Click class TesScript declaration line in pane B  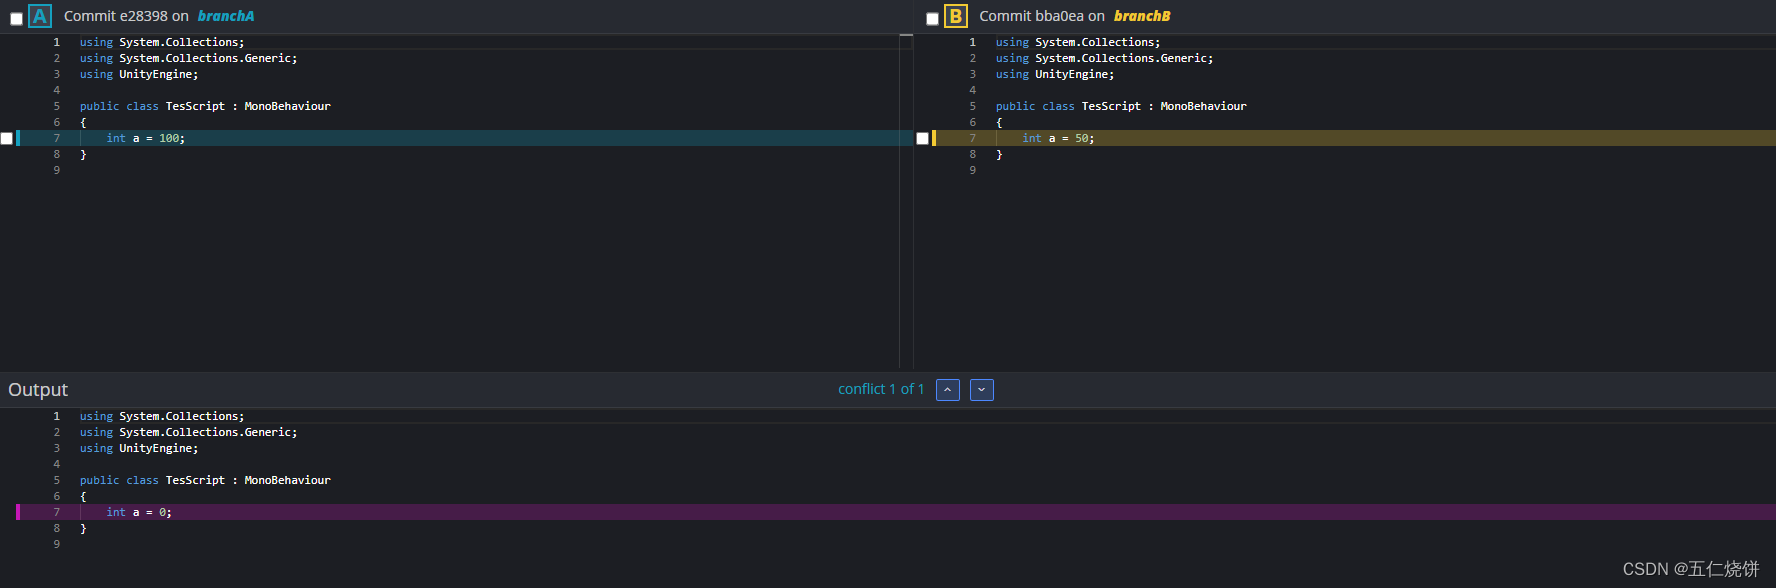(x=1121, y=106)
